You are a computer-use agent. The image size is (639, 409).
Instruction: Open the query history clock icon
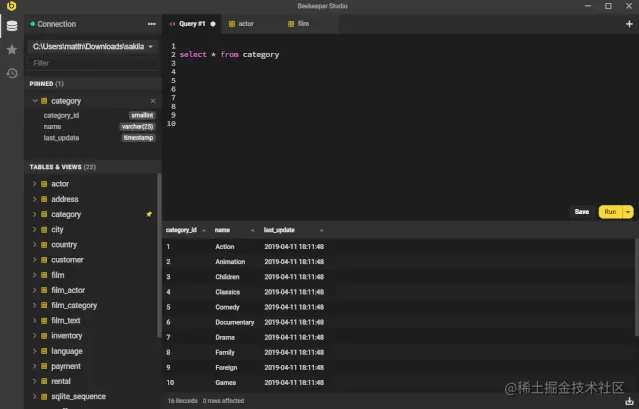click(x=12, y=73)
